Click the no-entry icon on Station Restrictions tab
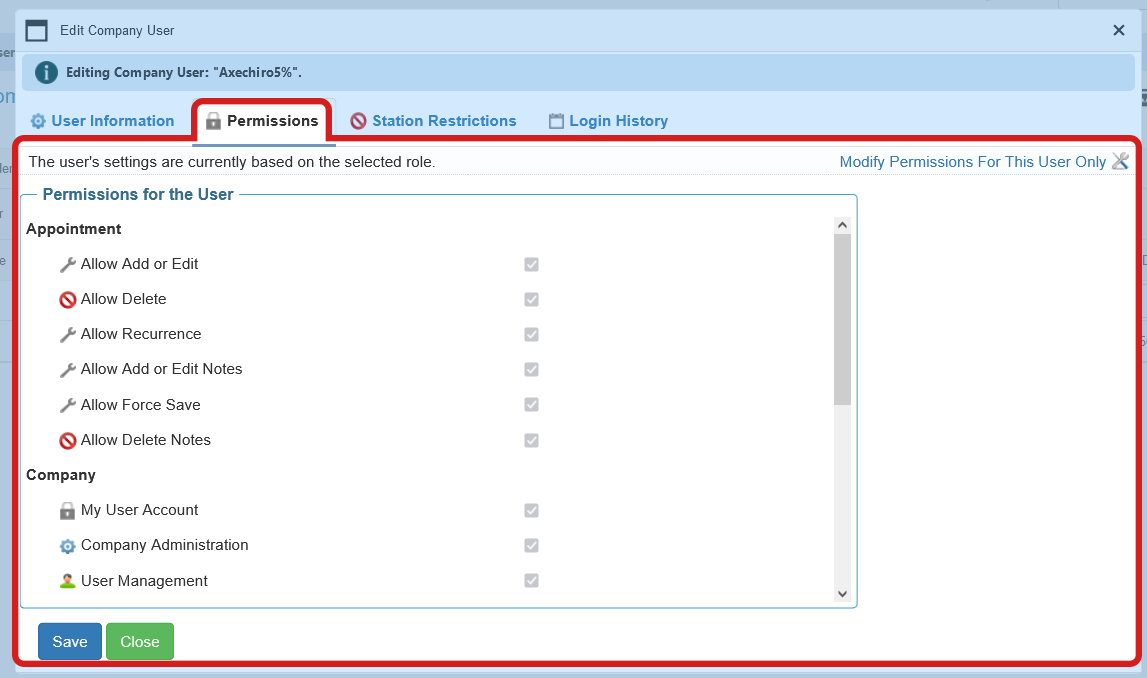Image resolution: width=1147 pixels, height=678 pixels. point(358,120)
